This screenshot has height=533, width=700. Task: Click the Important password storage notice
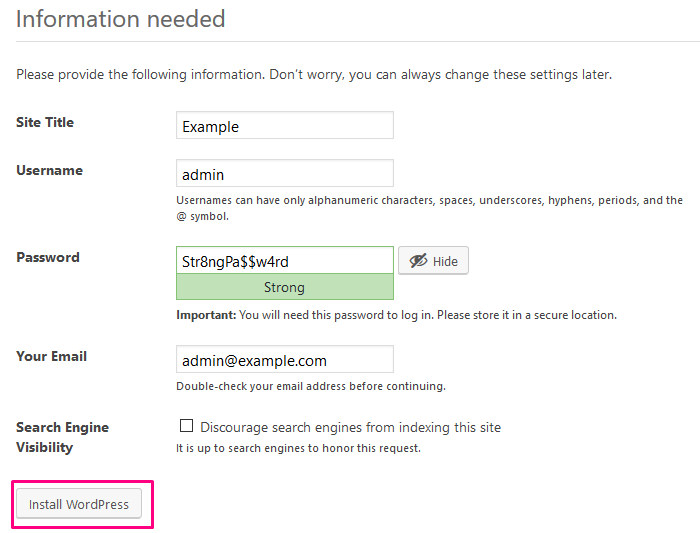pos(396,315)
